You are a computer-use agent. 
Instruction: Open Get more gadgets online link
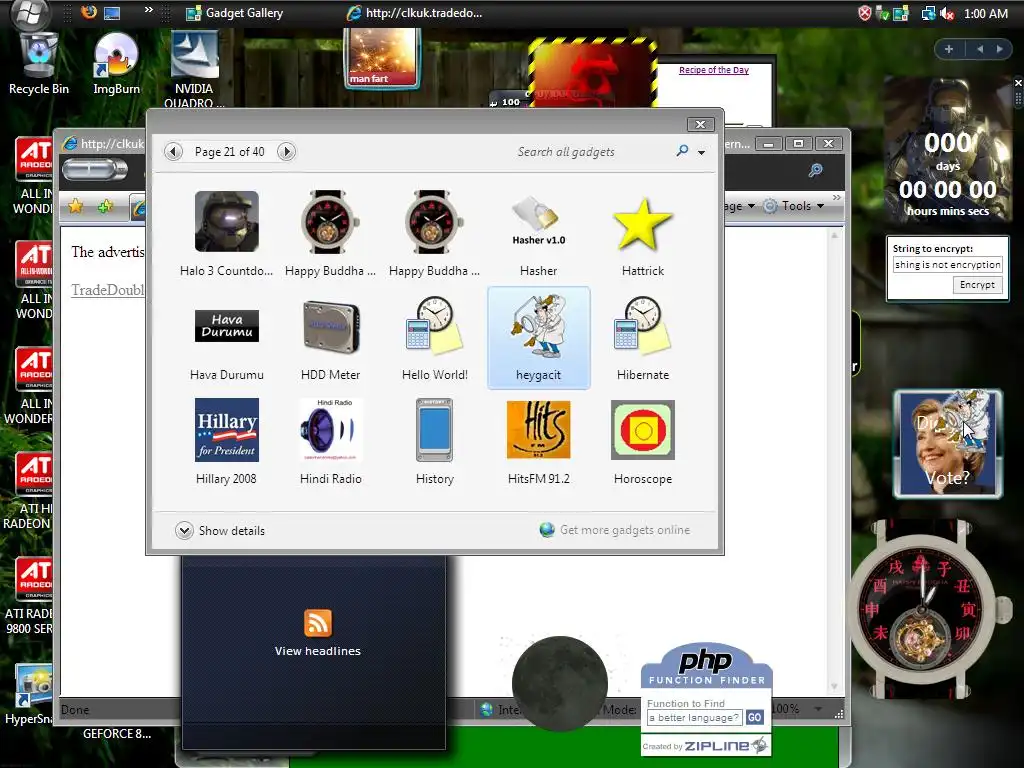(x=615, y=530)
